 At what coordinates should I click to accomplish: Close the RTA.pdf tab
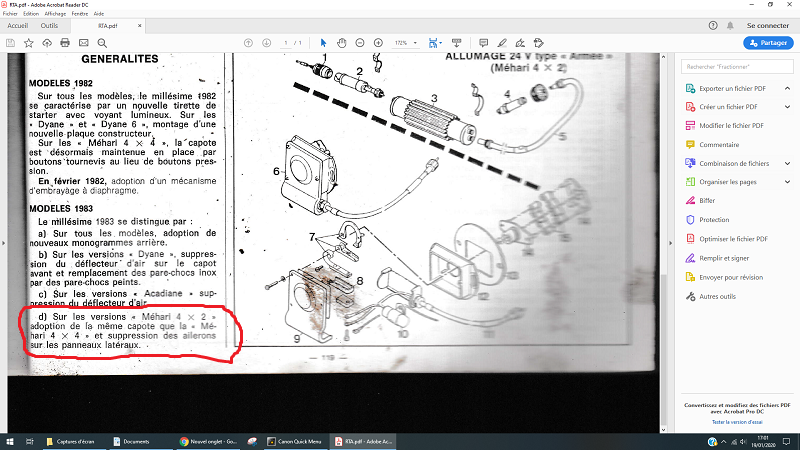139,26
